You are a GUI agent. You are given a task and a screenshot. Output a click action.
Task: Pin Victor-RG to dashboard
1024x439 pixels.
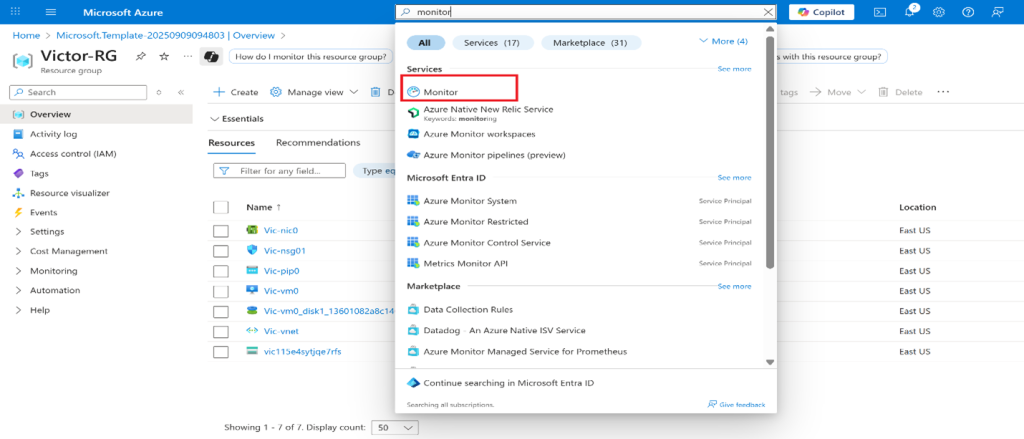[x=140, y=57]
